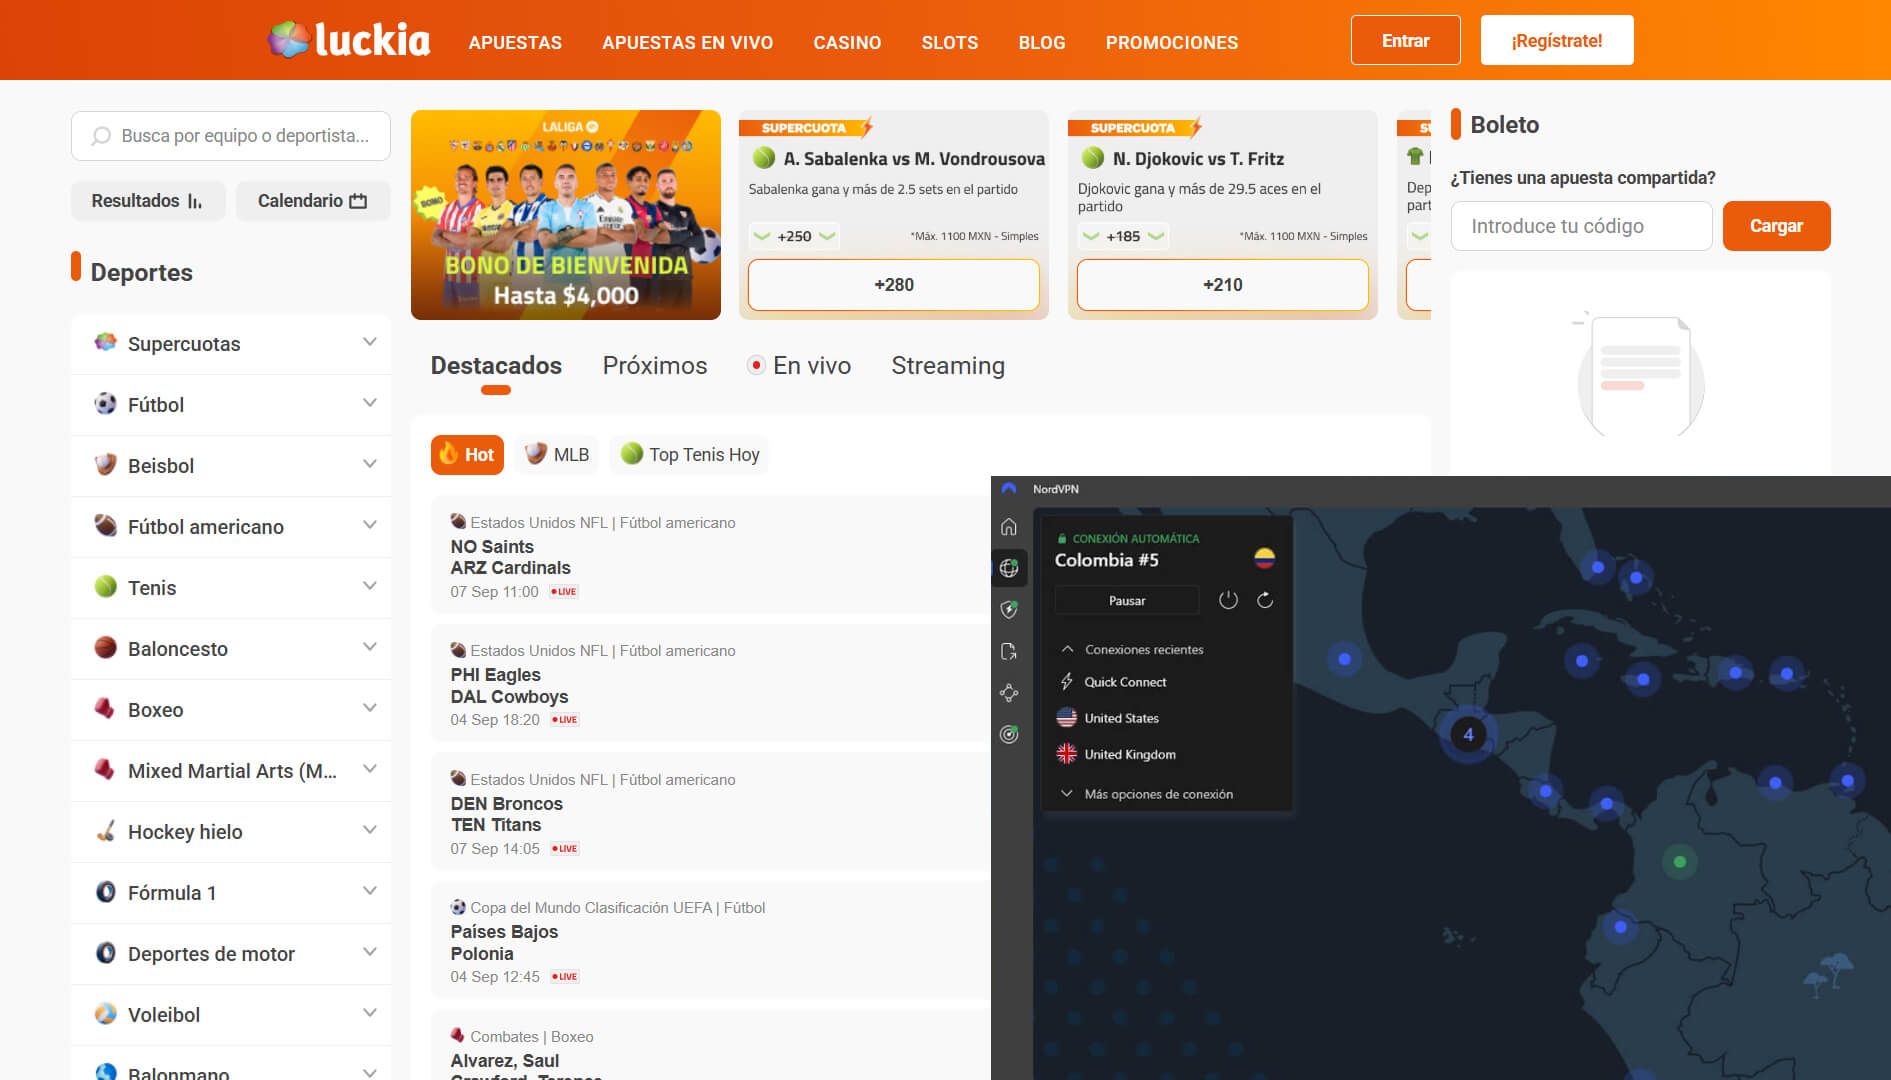Open the CASINO menu item
Viewport: 1891px width, 1080px height.
pyautogui.click(x=846, y=43)
